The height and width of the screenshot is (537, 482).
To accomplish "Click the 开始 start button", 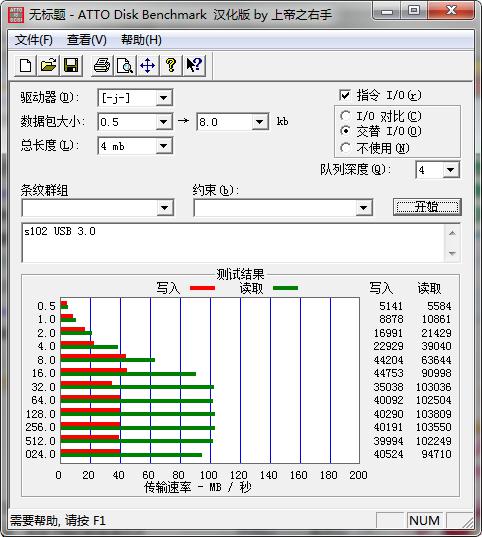I will point(427,207).
